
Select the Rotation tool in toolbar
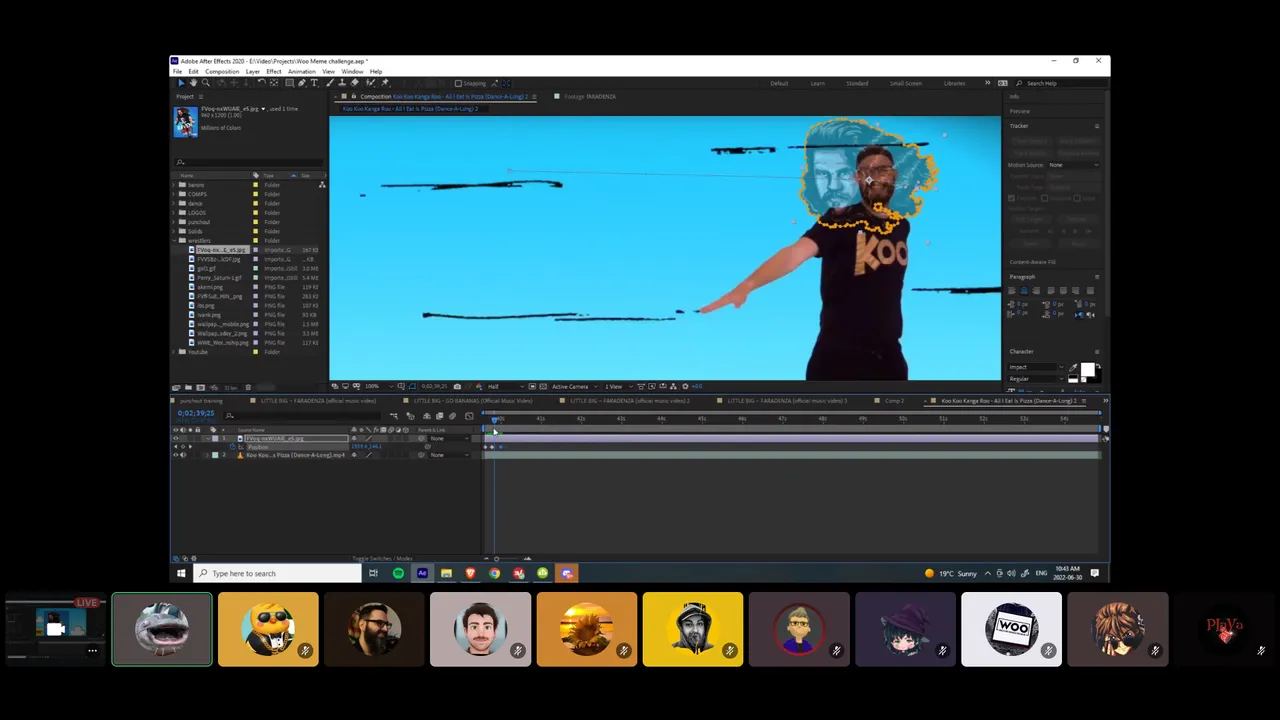[x=262, y=83]
